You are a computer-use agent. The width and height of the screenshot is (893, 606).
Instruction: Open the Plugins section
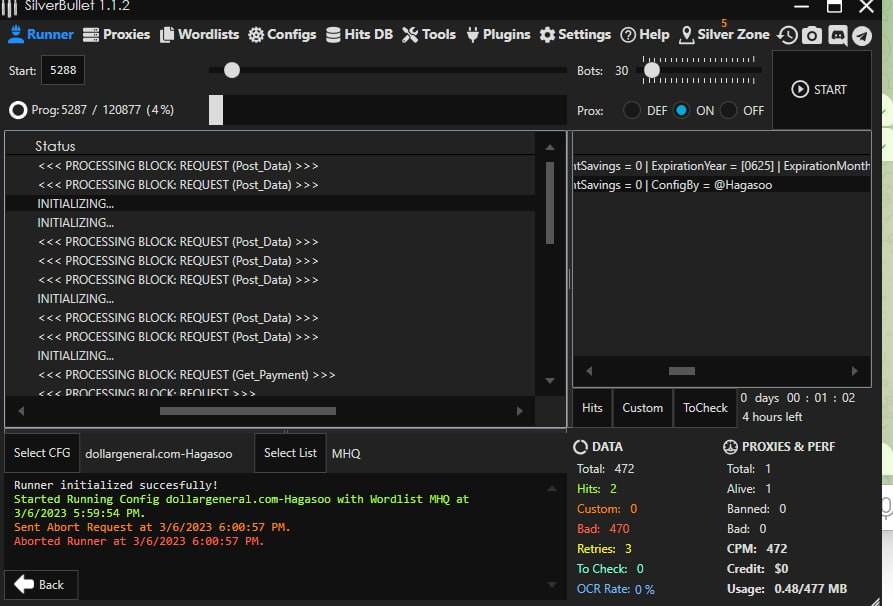tap(495, 34)
